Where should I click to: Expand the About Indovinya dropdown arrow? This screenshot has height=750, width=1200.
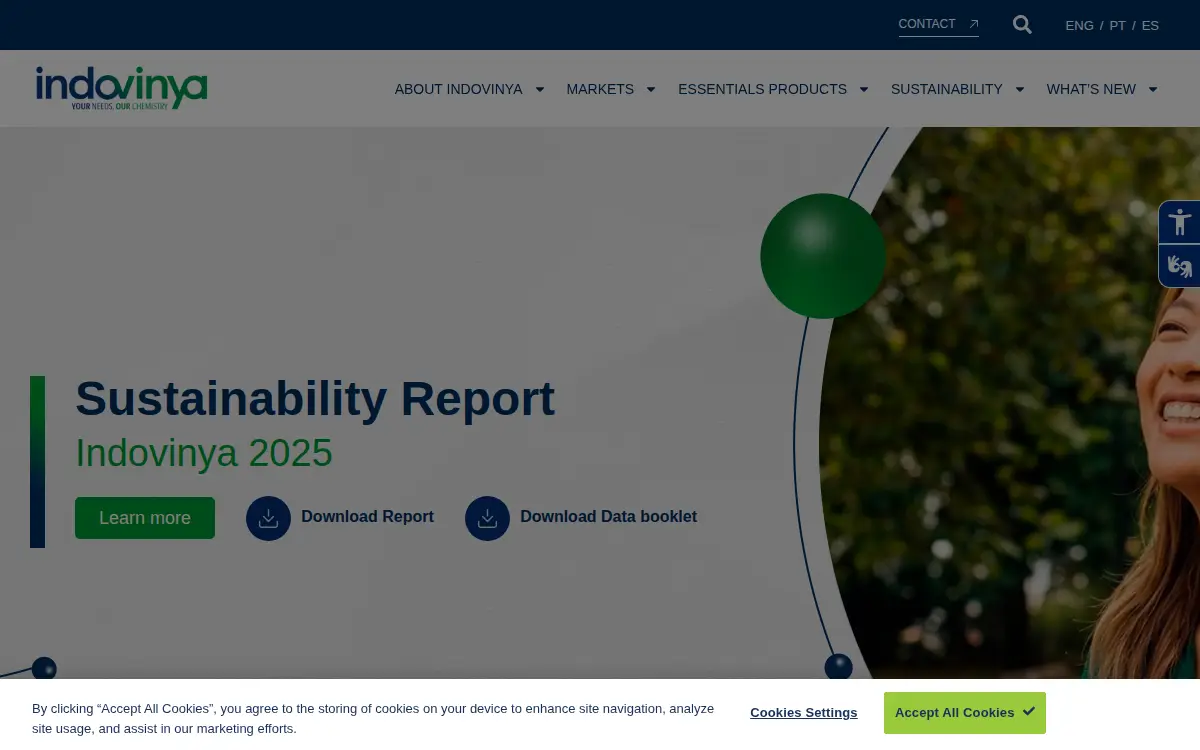539,89
